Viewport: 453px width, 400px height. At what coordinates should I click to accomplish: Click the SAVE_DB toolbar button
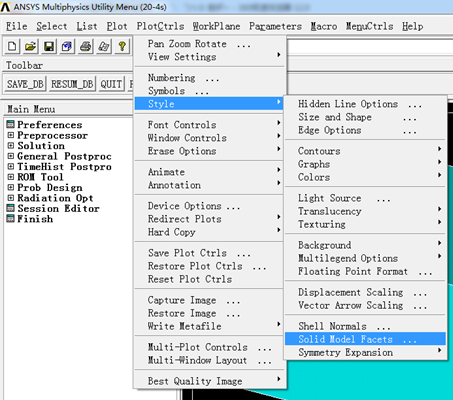pyautogui.click(x=25, y=84)
